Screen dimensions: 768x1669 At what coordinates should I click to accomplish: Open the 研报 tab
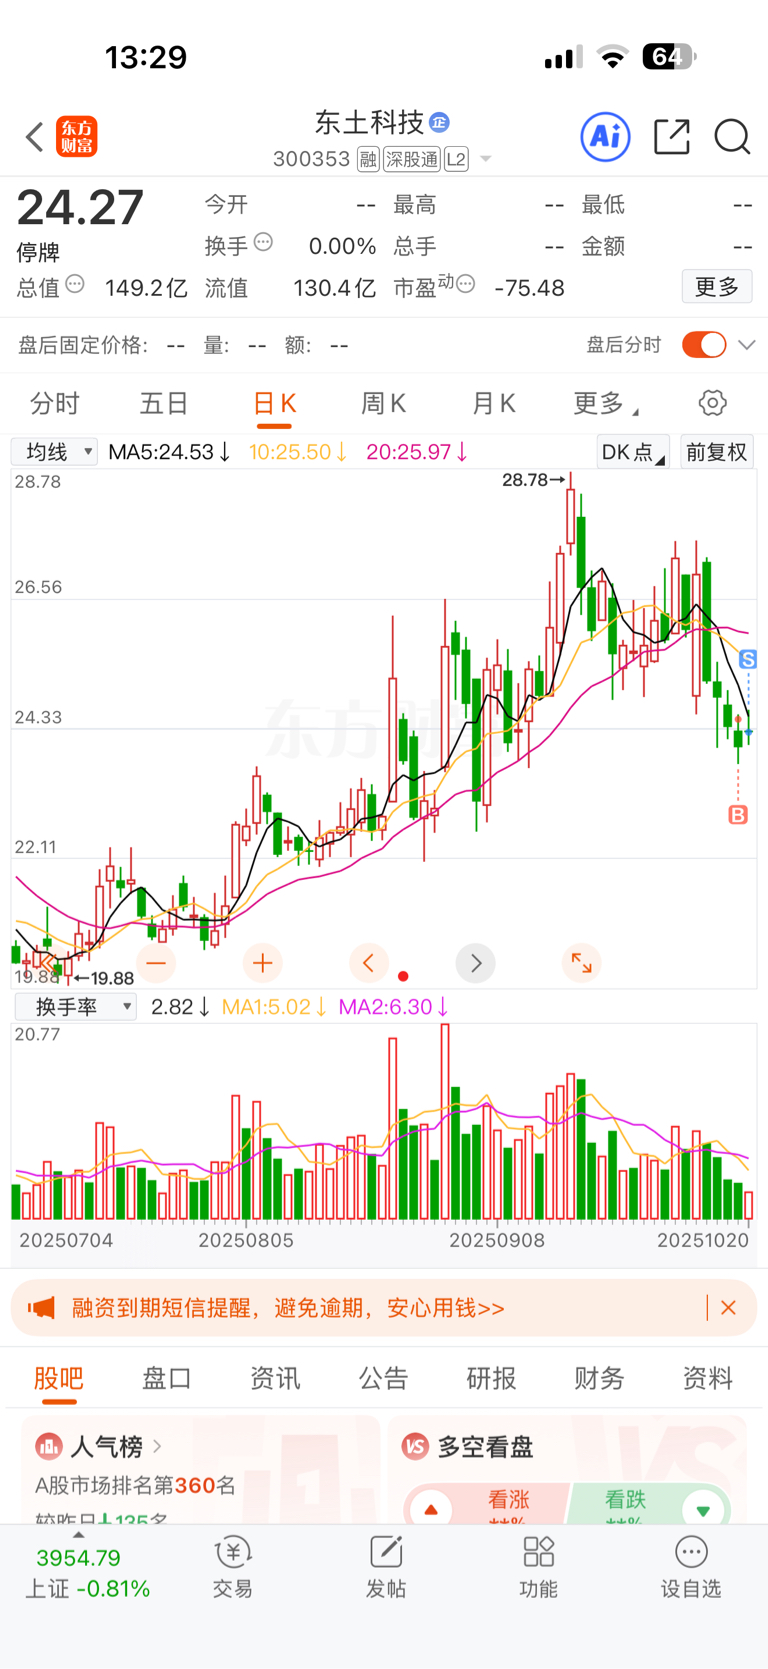pyautogui.click(x=491, y=1378)
